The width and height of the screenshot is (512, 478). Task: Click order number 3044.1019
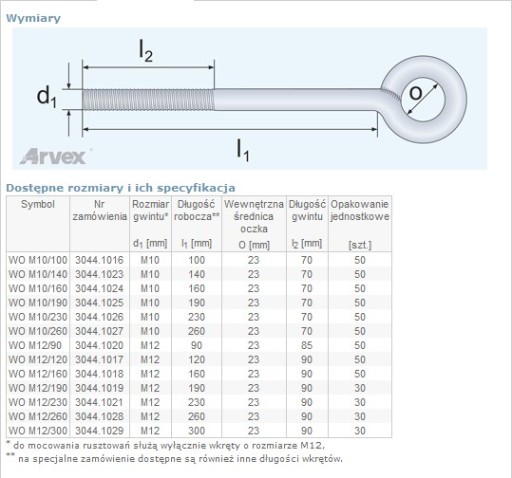pyautogui.click(x=99, y=388)
